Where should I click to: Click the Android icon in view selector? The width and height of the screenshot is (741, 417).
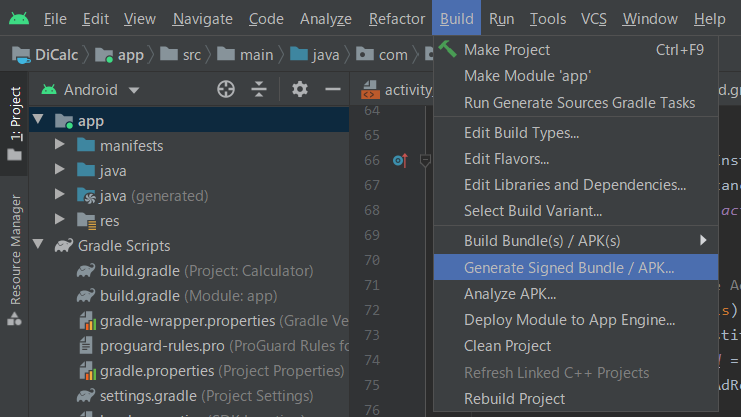click(x=49, y=89)
